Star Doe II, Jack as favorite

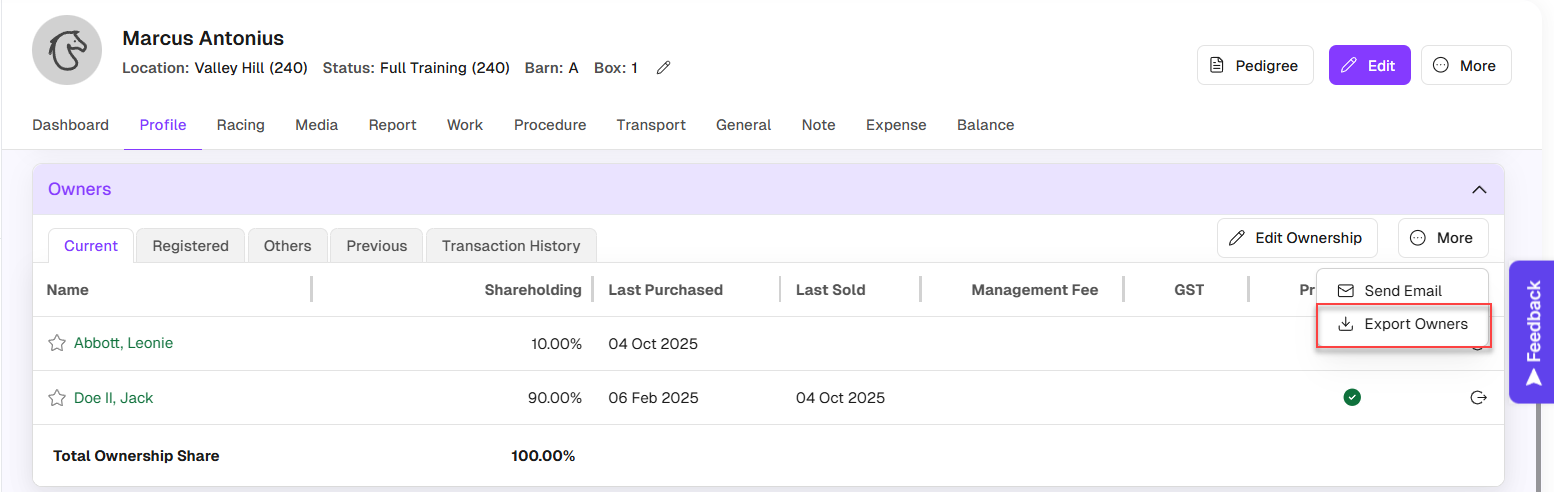point(57,398)
